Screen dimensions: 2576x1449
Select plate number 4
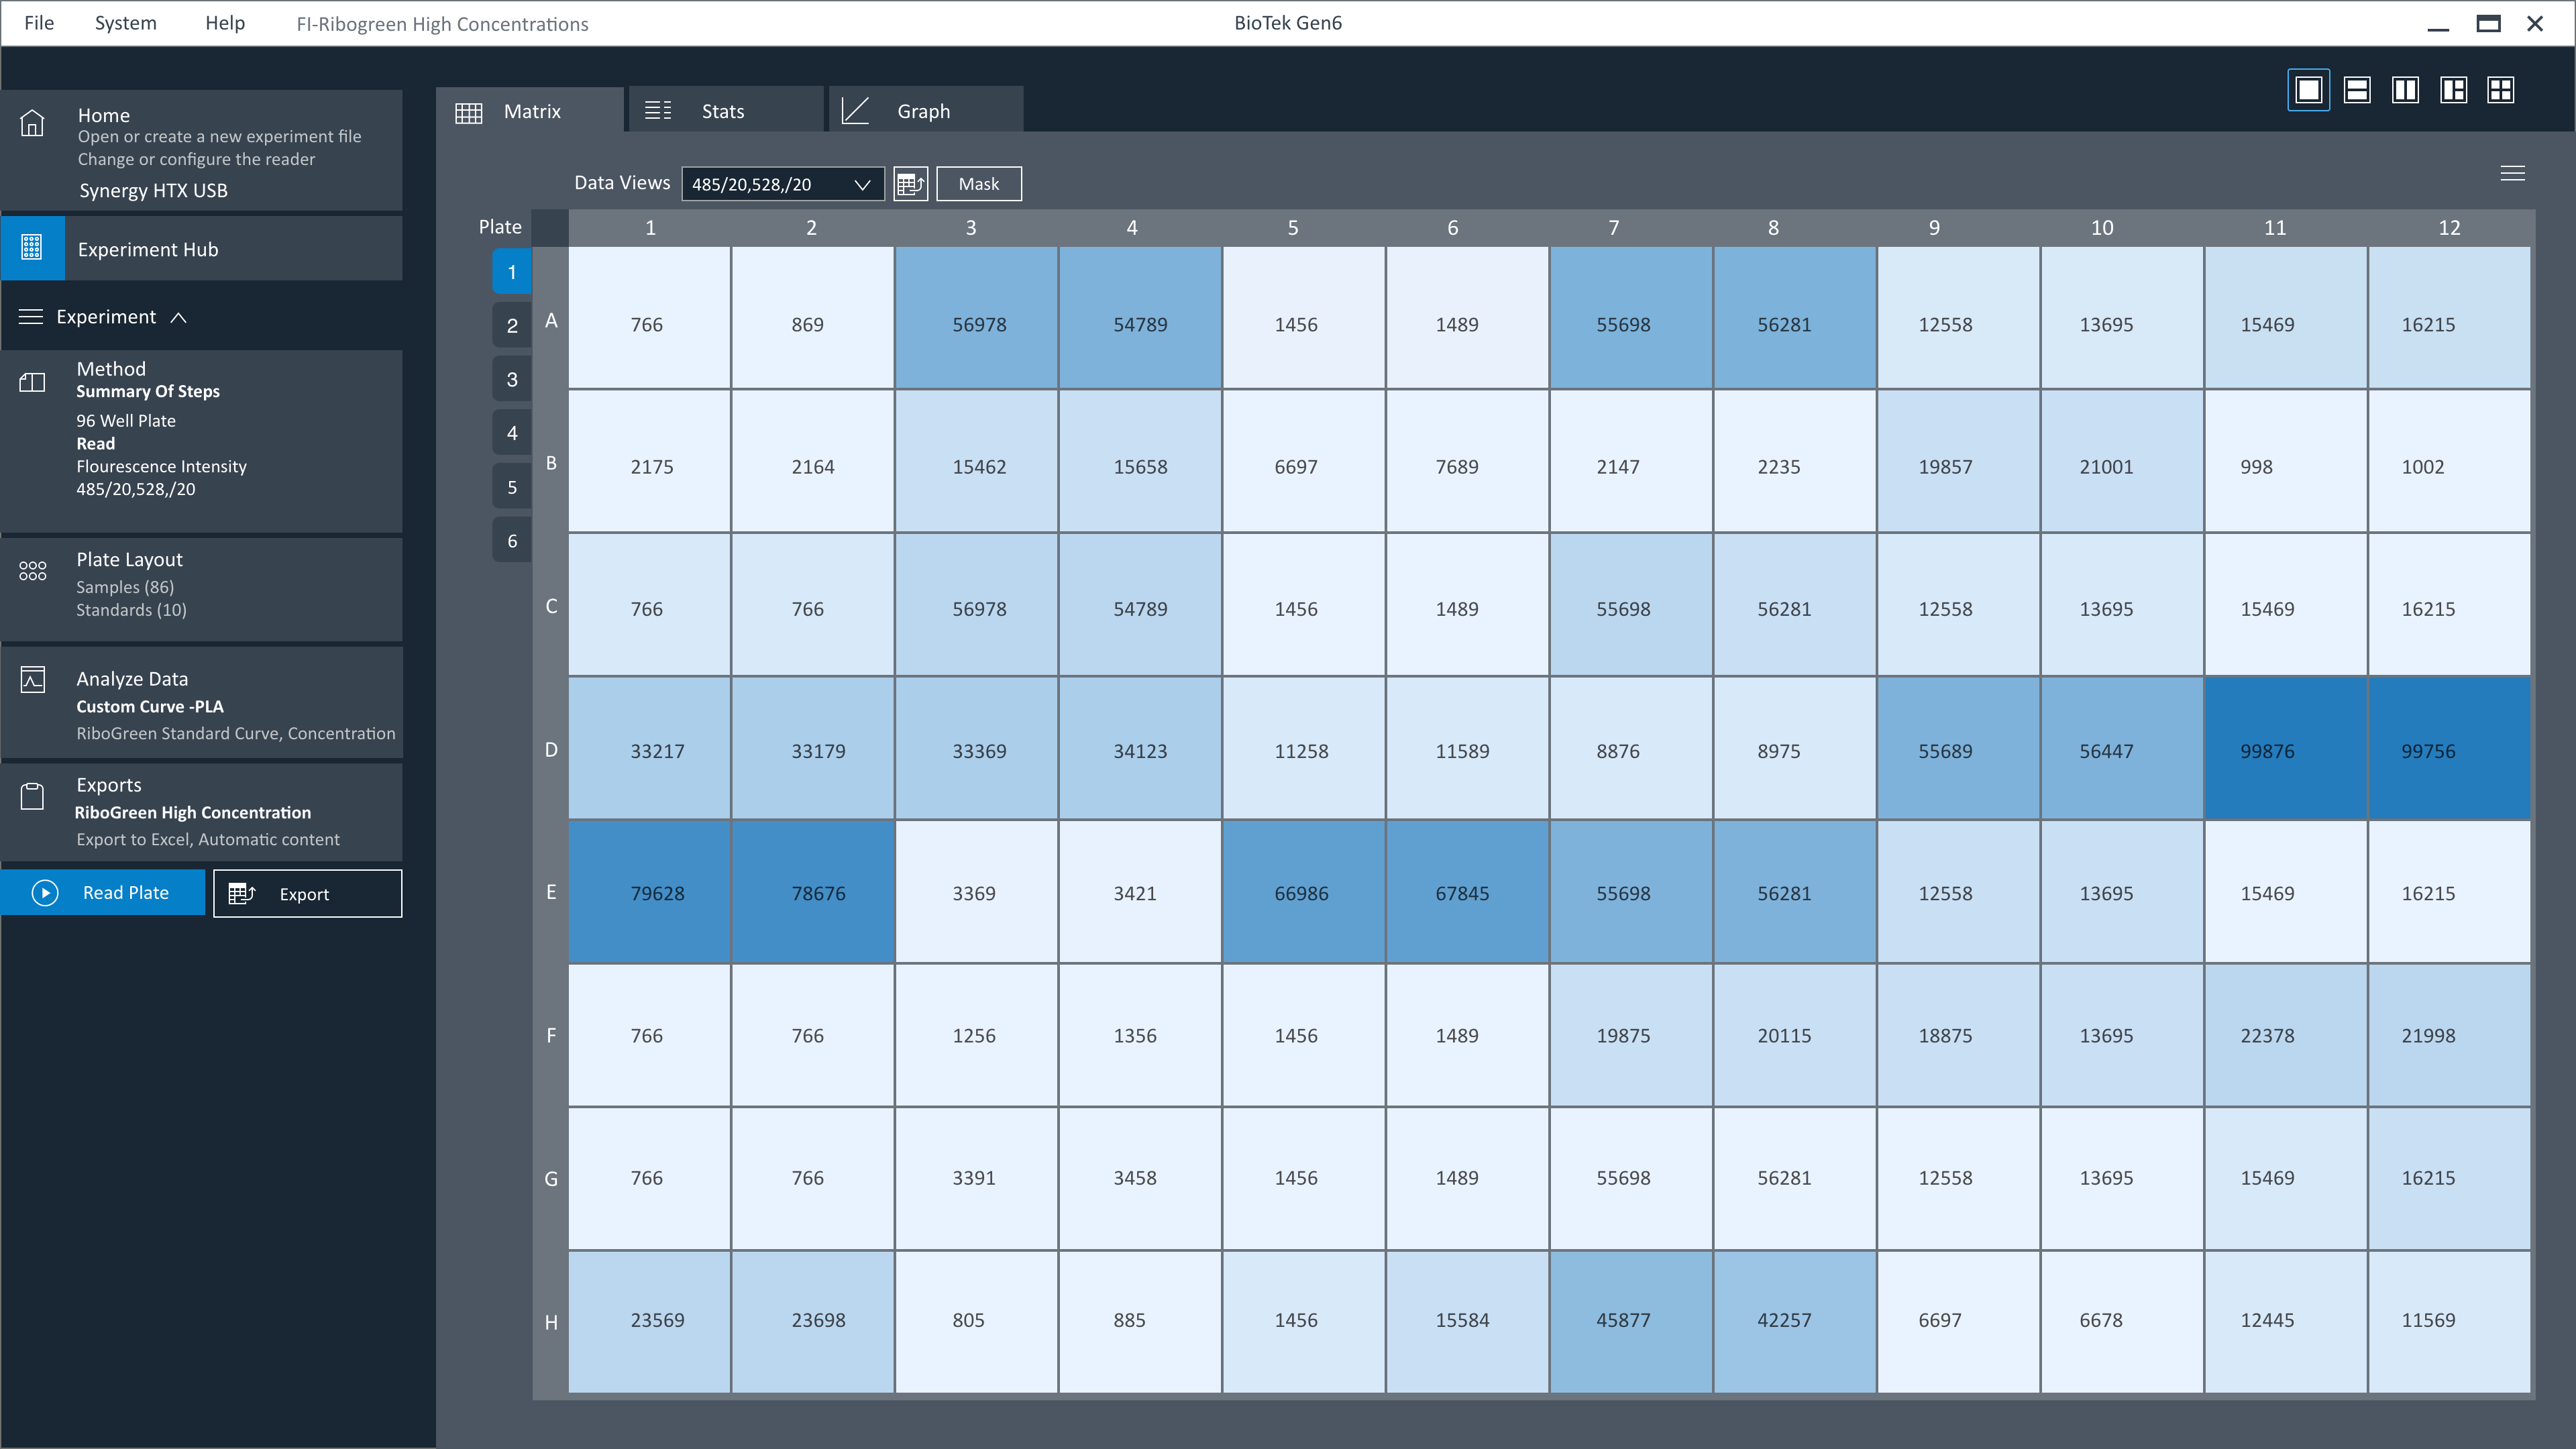click(x=512, y=433)
